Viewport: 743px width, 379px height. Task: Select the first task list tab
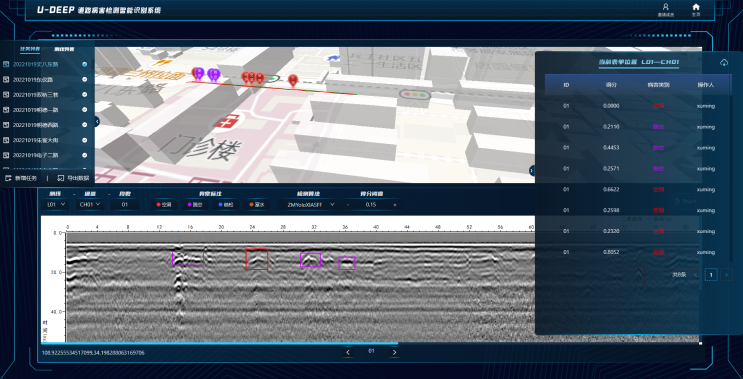tap(30, 49)
